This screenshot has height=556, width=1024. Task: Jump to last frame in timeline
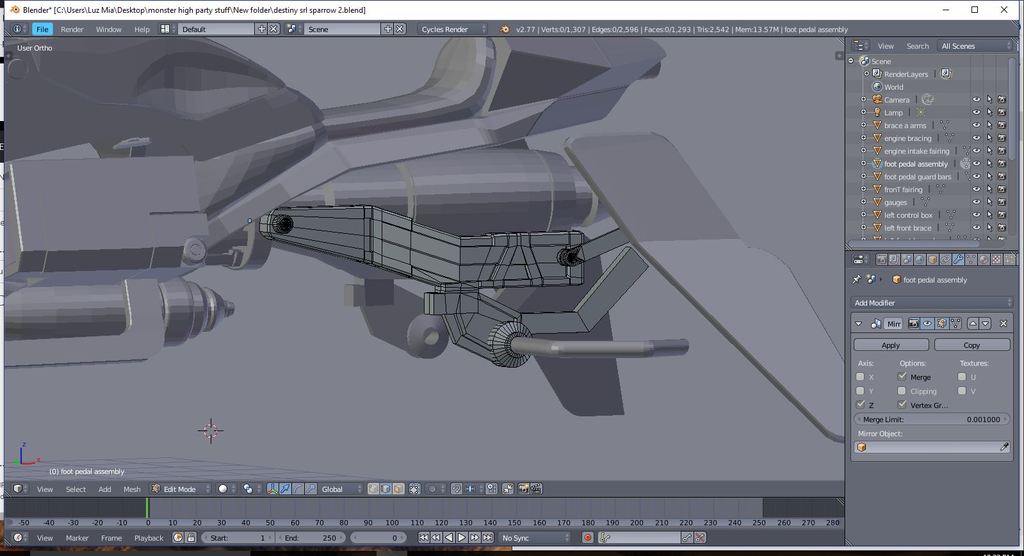click(x=487, y=538)
